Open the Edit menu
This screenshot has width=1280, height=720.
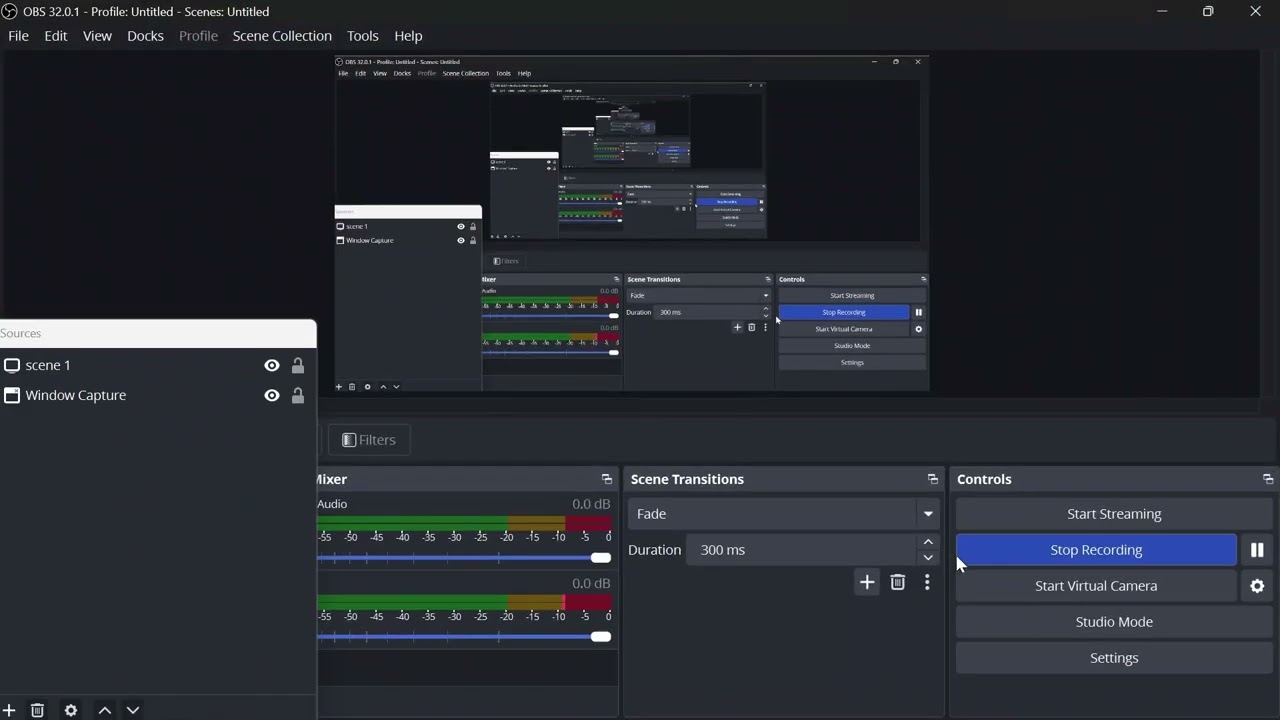(56, 36)
